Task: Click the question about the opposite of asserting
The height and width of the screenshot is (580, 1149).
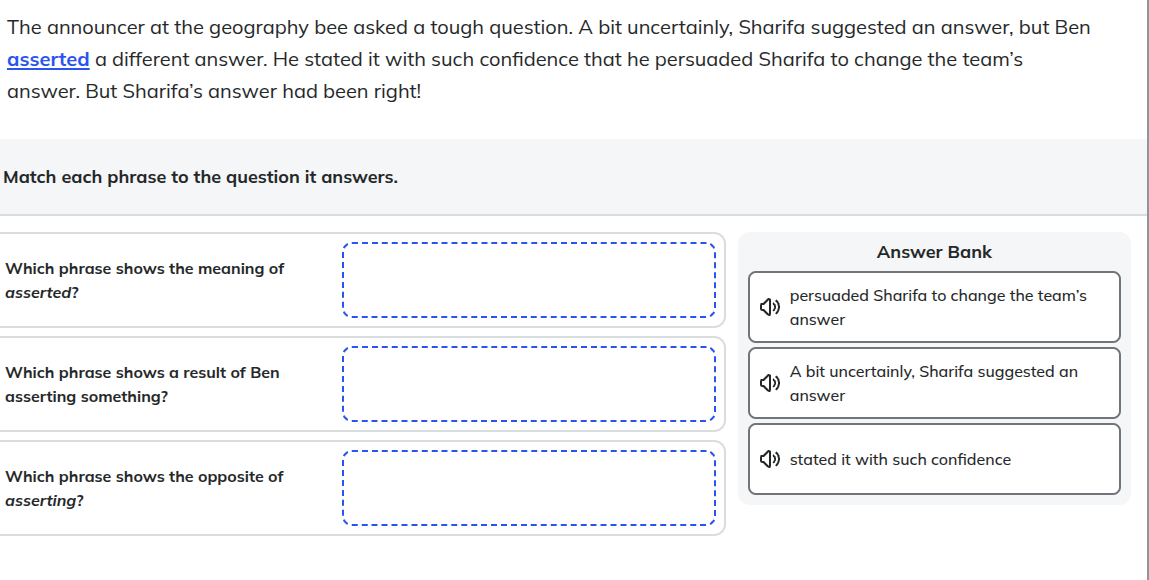Action: coord(144,488)
